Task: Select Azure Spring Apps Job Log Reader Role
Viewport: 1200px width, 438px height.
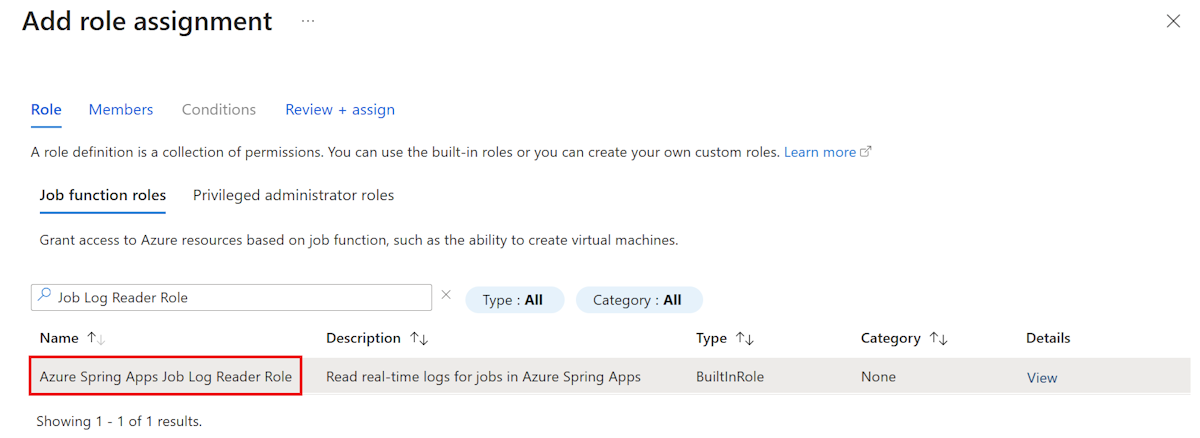Action: point(166,377)
